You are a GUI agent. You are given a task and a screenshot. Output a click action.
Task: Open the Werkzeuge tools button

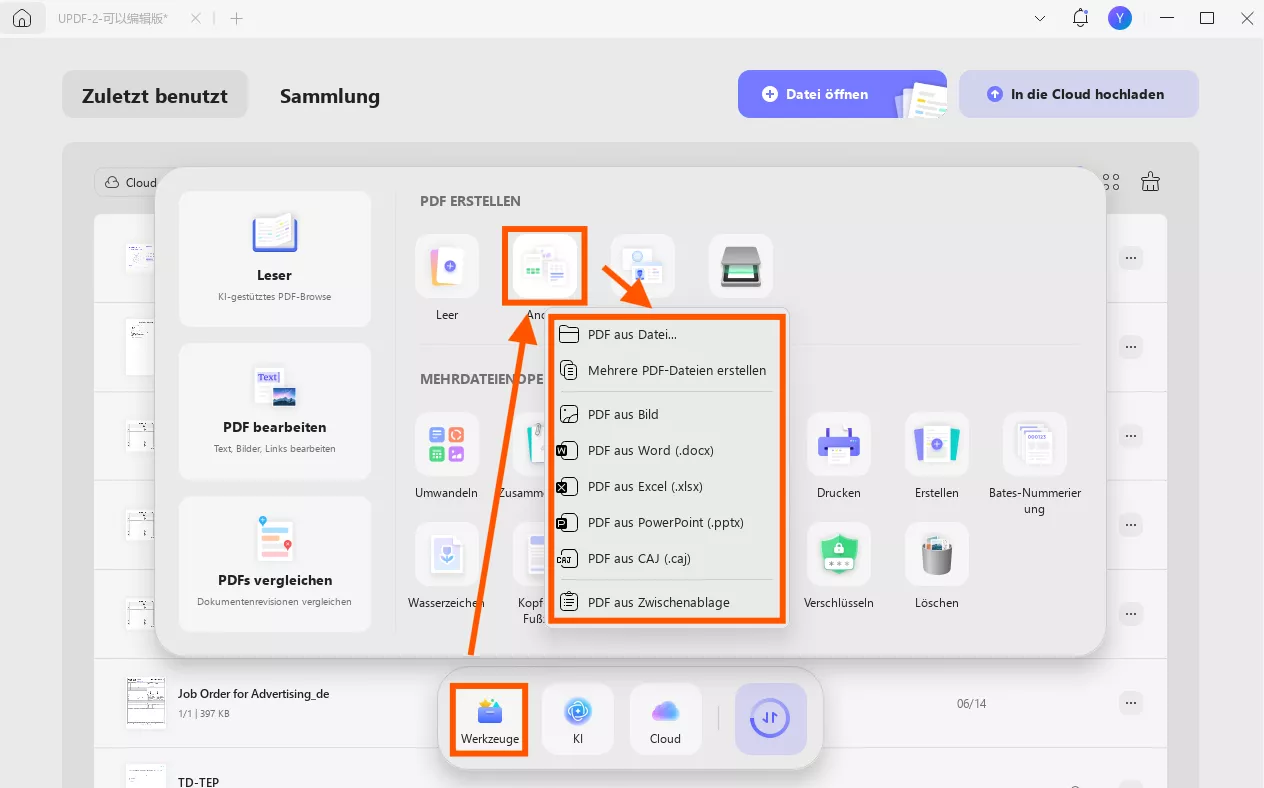point(490,719)
